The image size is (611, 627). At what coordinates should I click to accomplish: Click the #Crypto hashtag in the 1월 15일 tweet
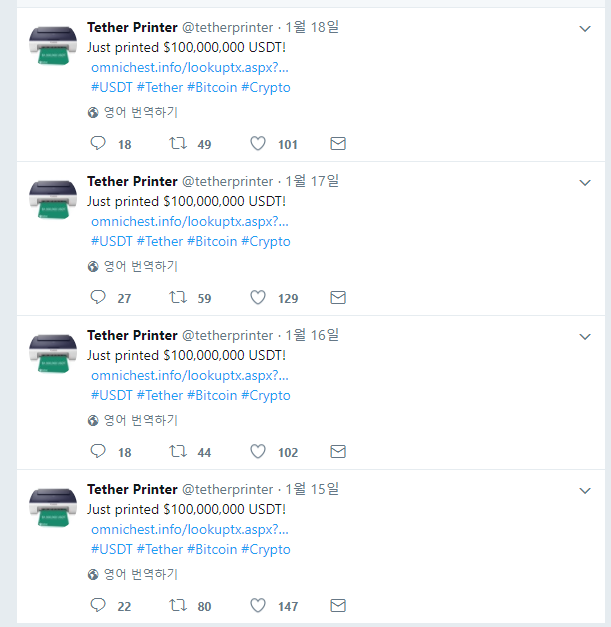click(x=266, y=549)
